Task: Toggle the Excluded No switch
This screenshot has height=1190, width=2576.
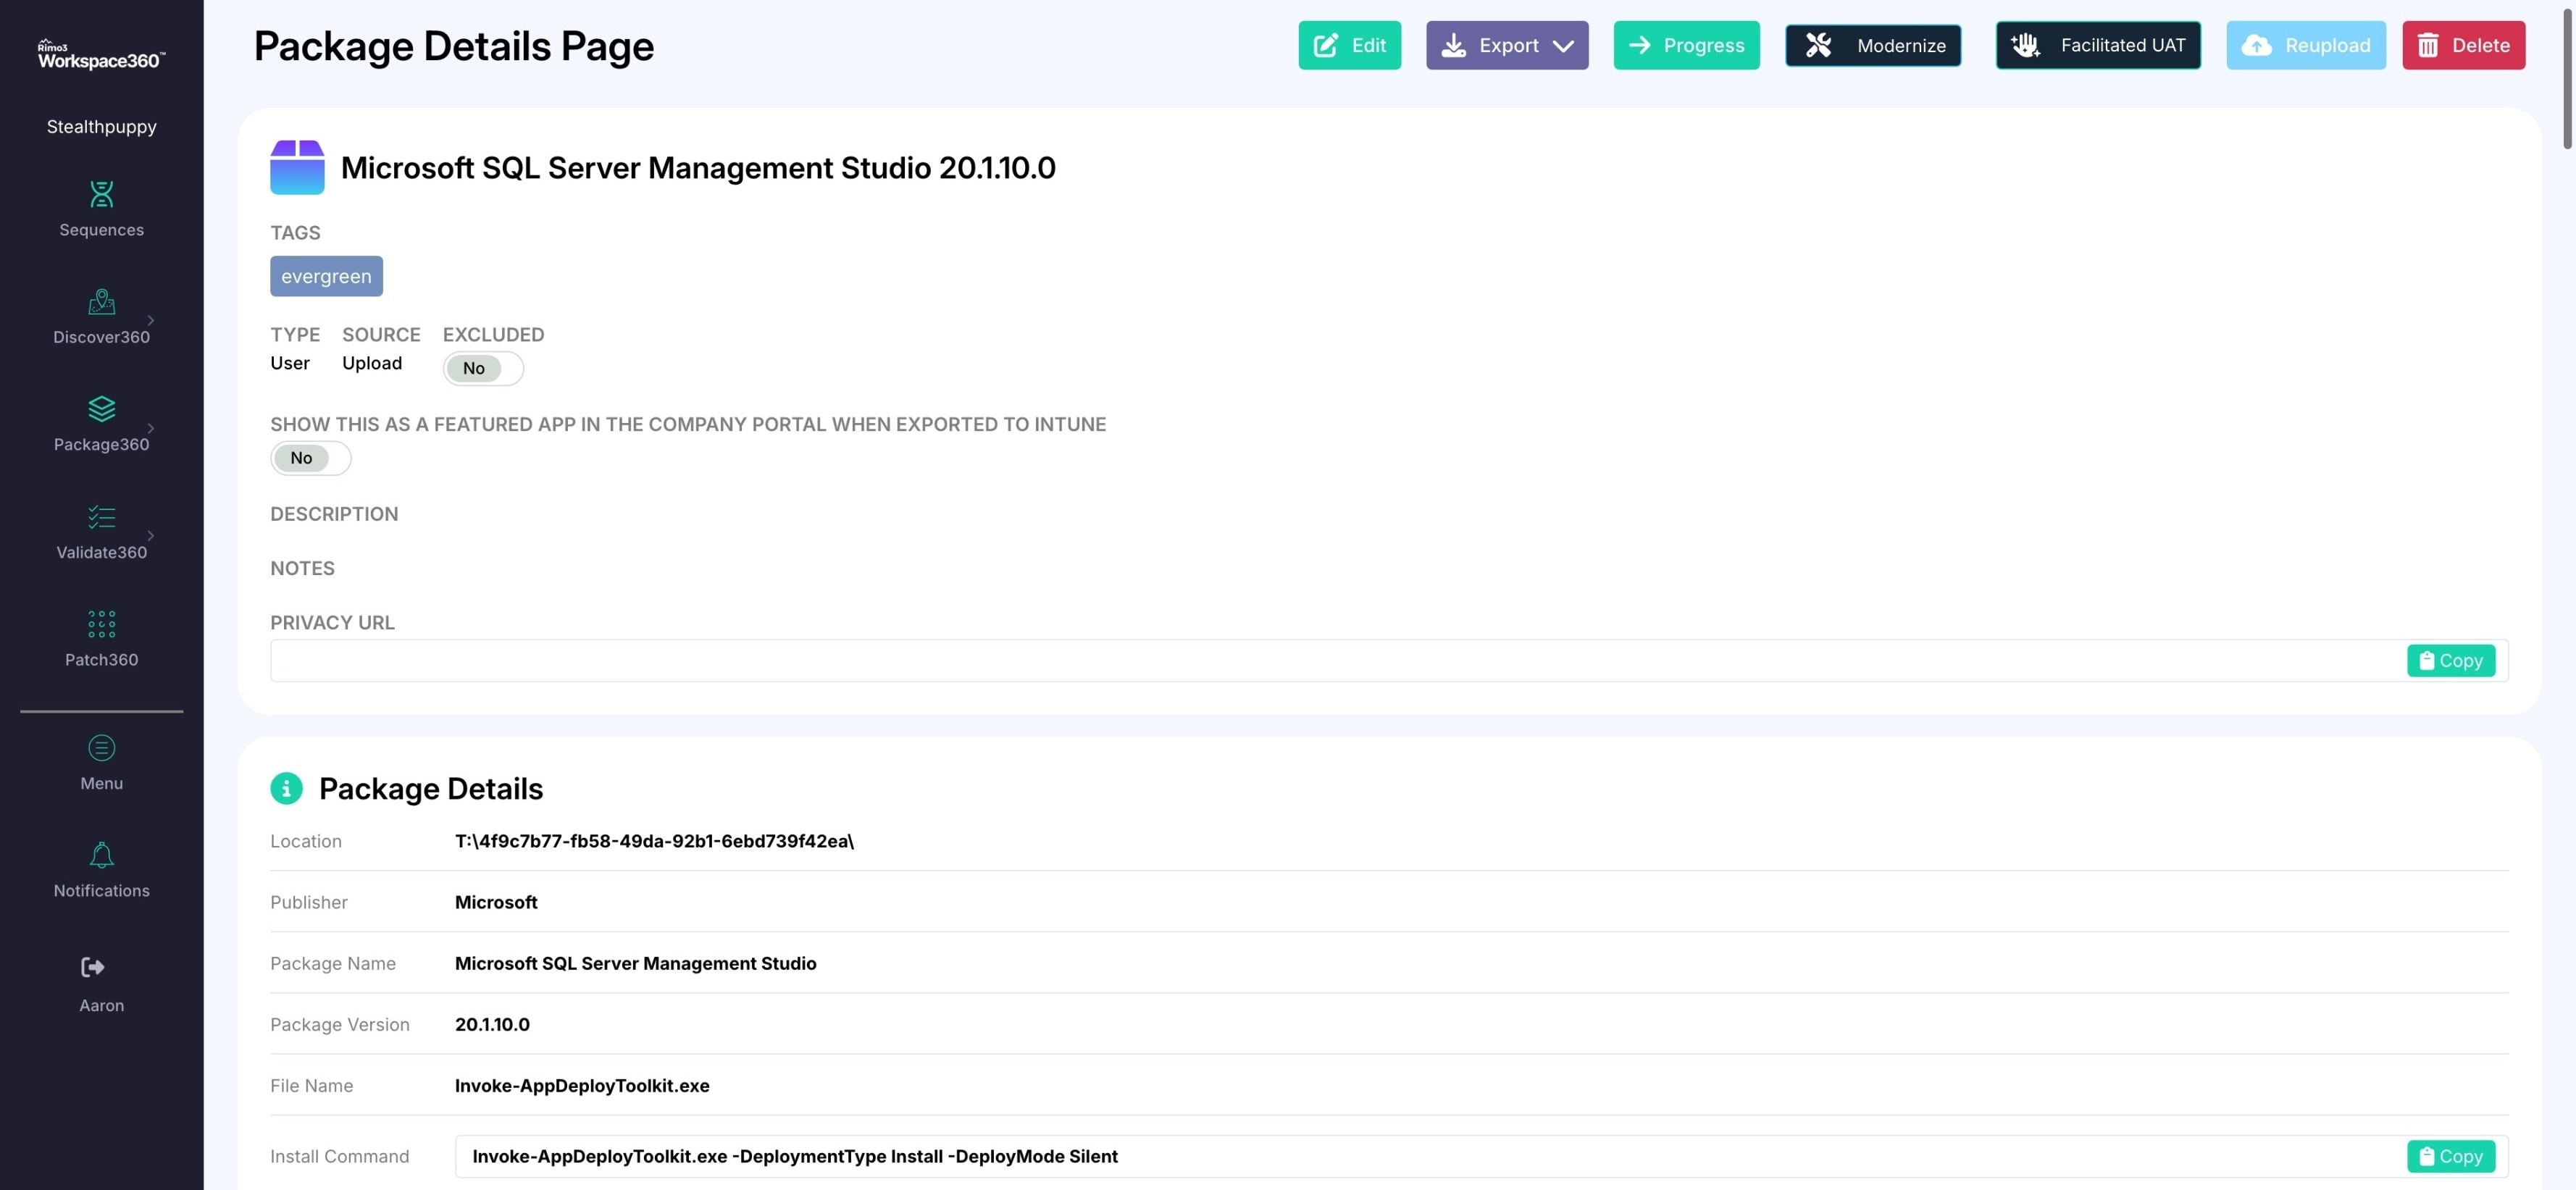Action: coord(483,368)
